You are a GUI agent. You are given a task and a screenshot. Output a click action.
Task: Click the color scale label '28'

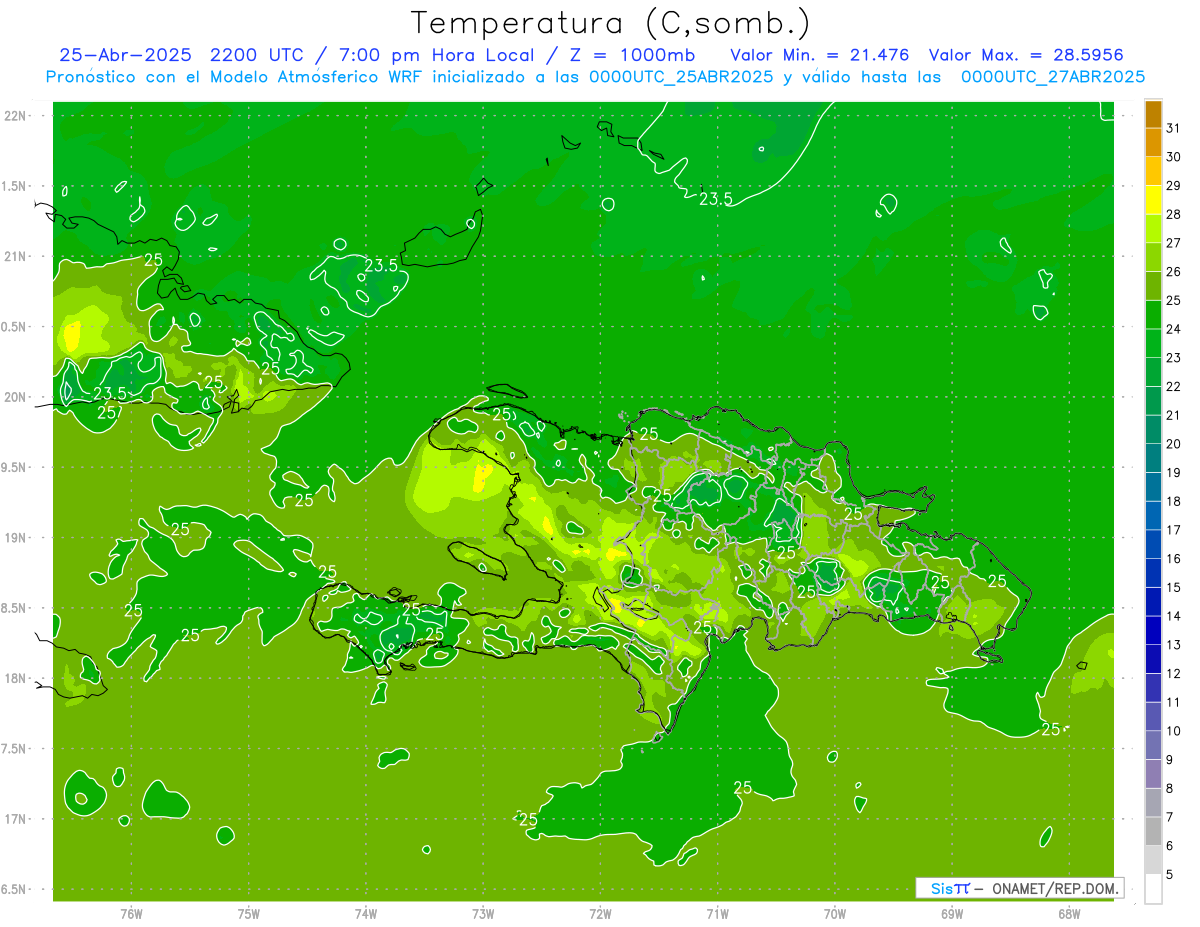coord(1173,214)
